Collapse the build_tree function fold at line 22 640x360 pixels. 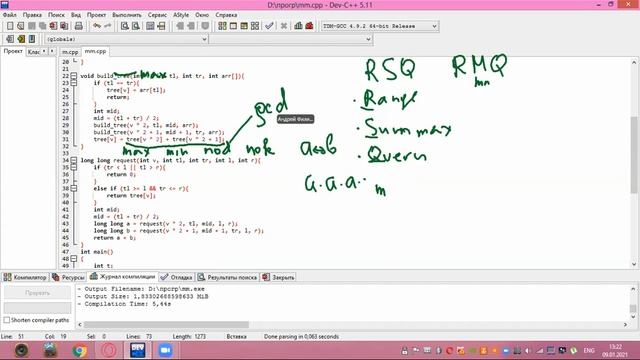74,76
